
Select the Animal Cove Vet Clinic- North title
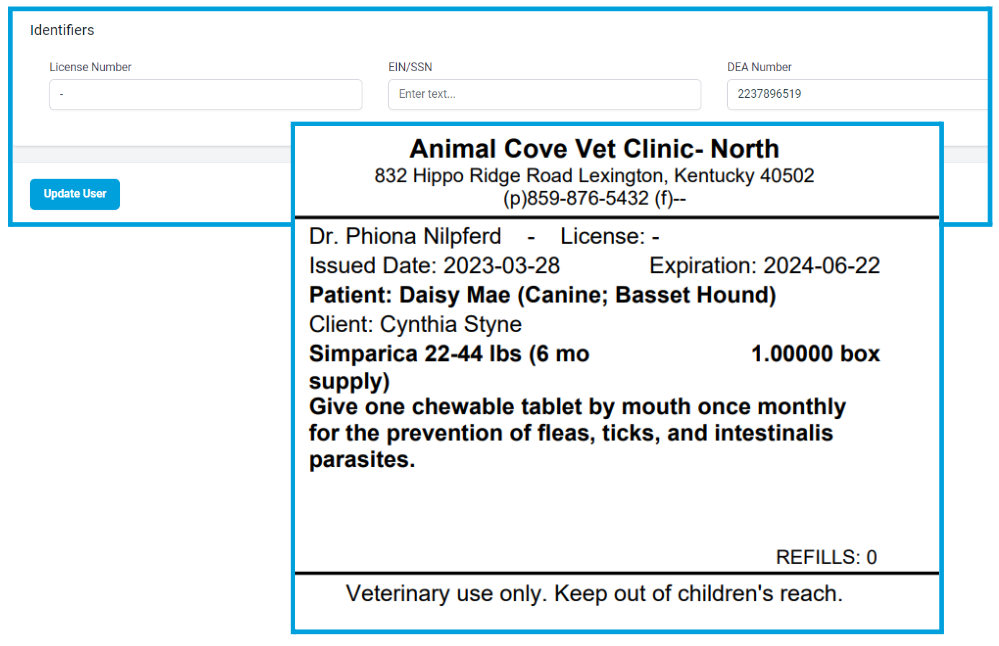pos(594,149)
